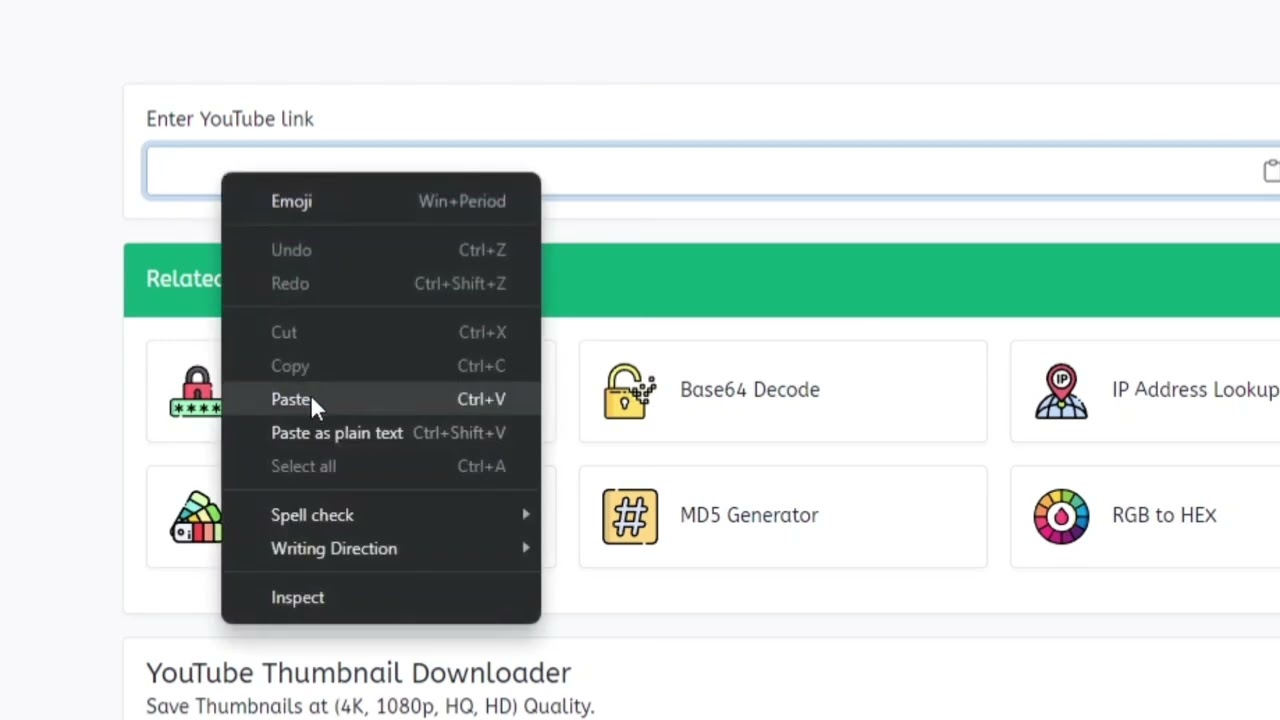Open the RGB to HEX tool
1280x720 pixels.
point(1145,517)
